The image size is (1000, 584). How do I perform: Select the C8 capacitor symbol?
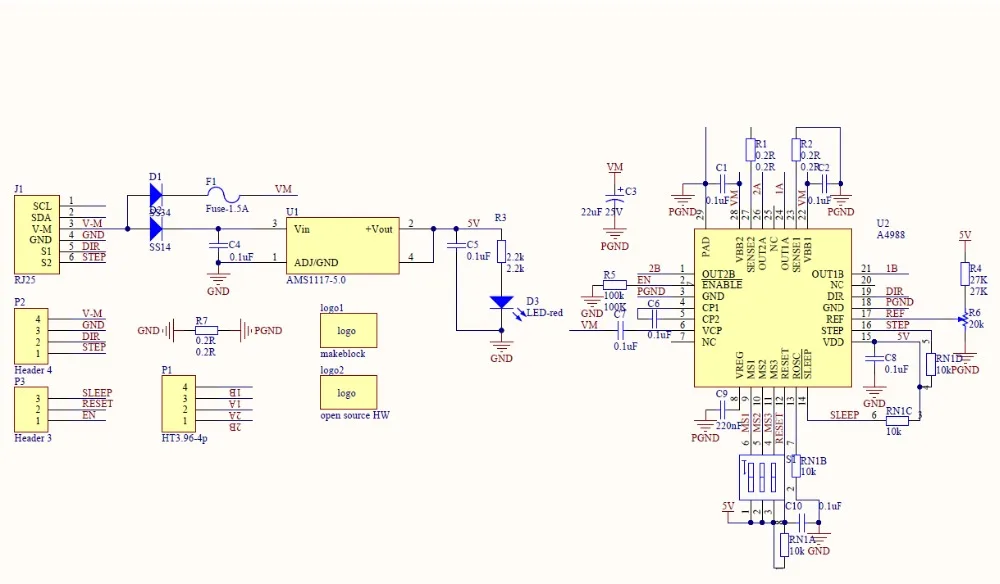point(874,358)
